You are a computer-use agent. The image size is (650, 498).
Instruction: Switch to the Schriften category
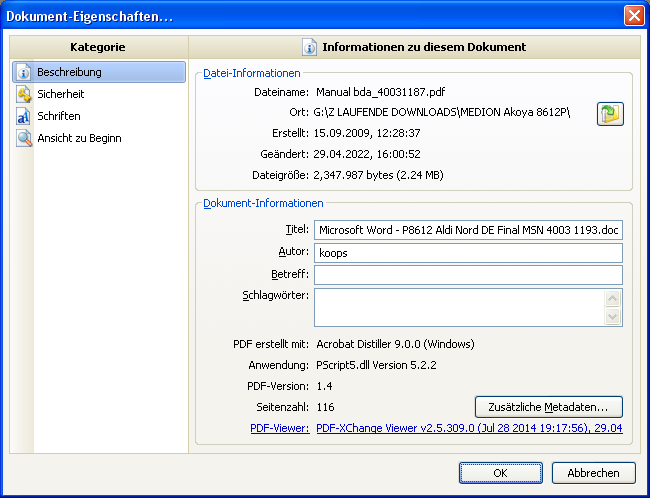tap(99, 116)
